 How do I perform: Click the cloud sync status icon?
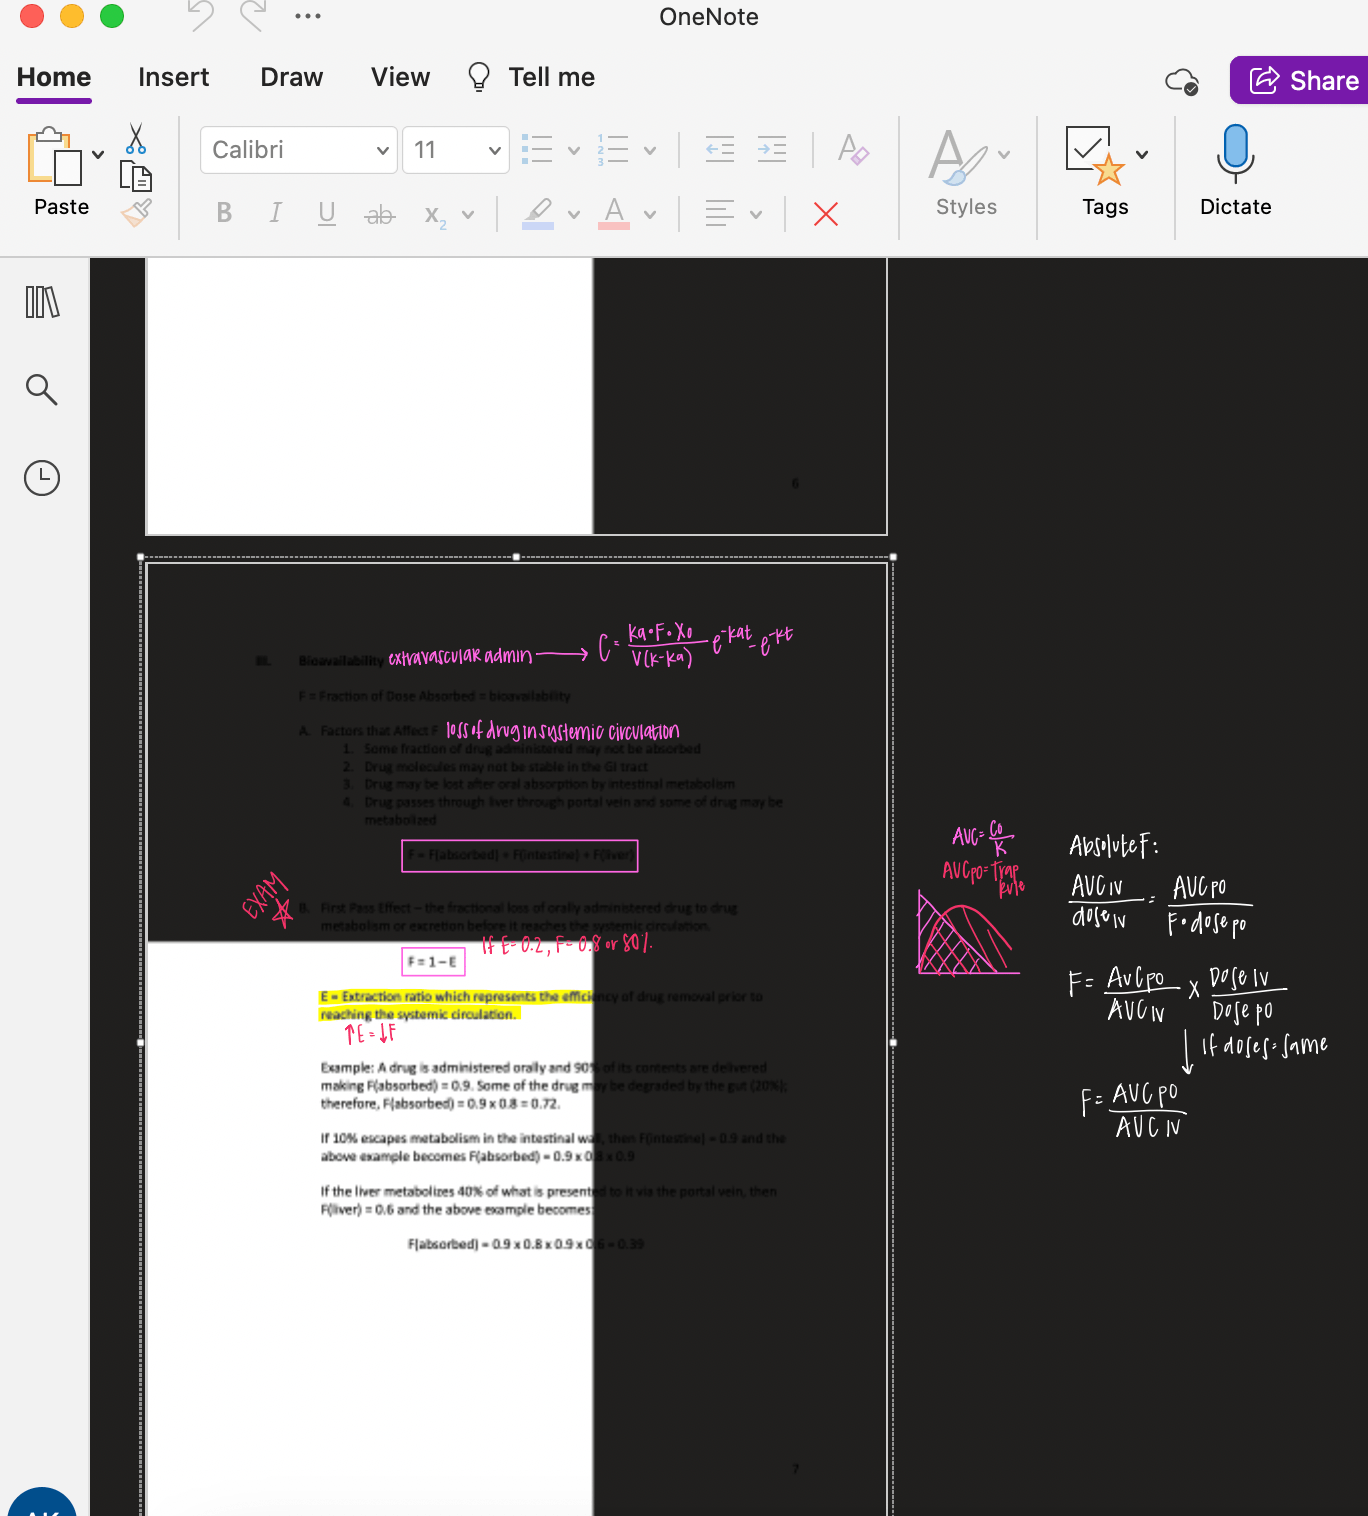(x=1182, y=81)
